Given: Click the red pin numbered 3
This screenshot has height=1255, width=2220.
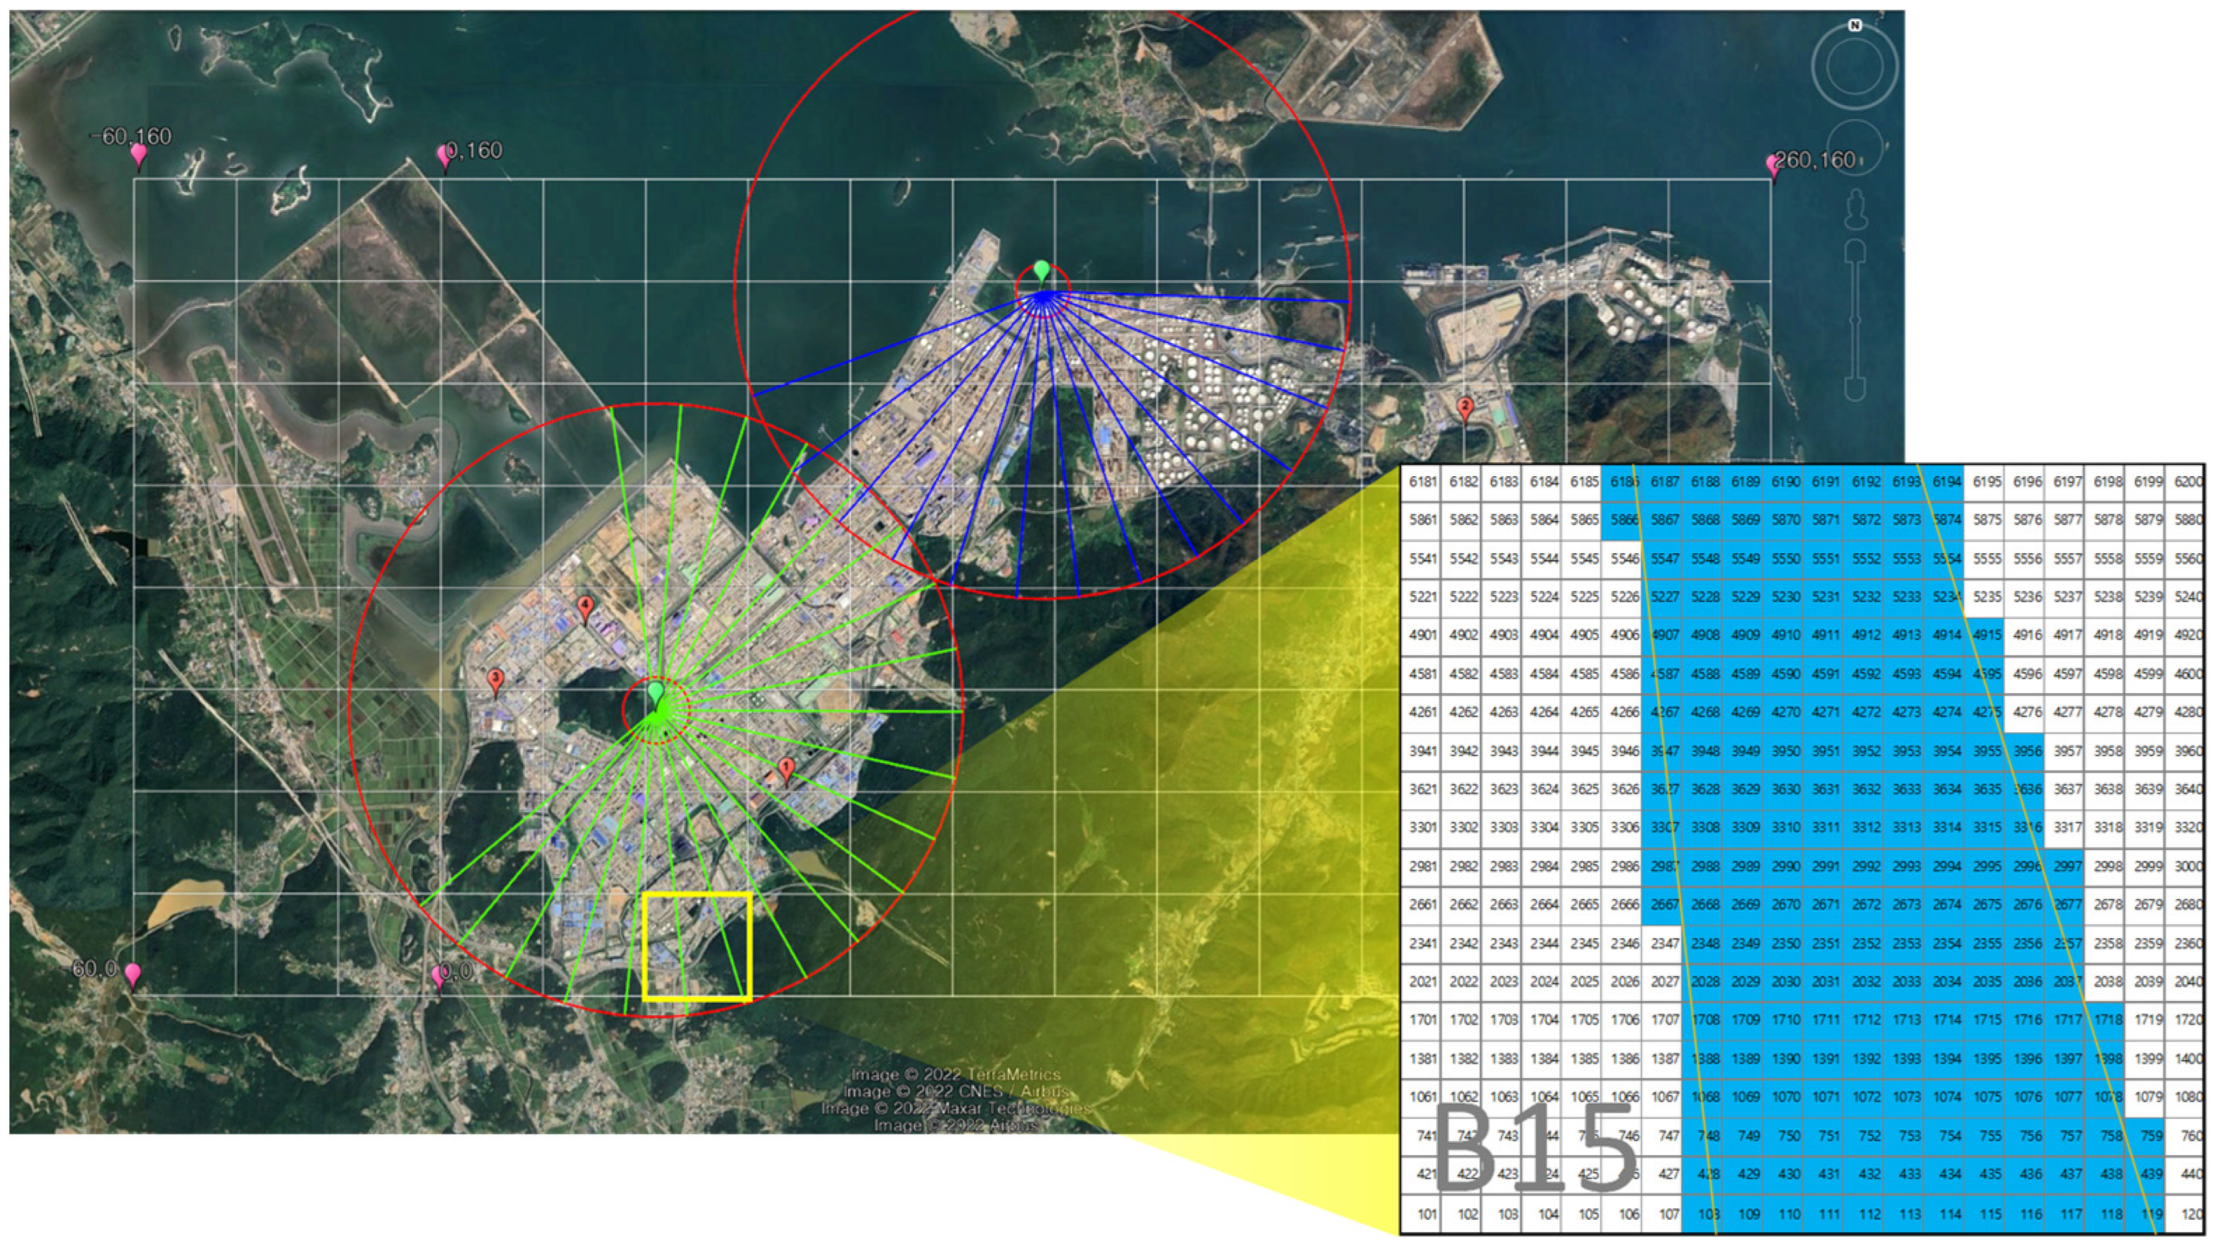Looking at the screenshot, I should pyautogui.click(x=495, y=680).
